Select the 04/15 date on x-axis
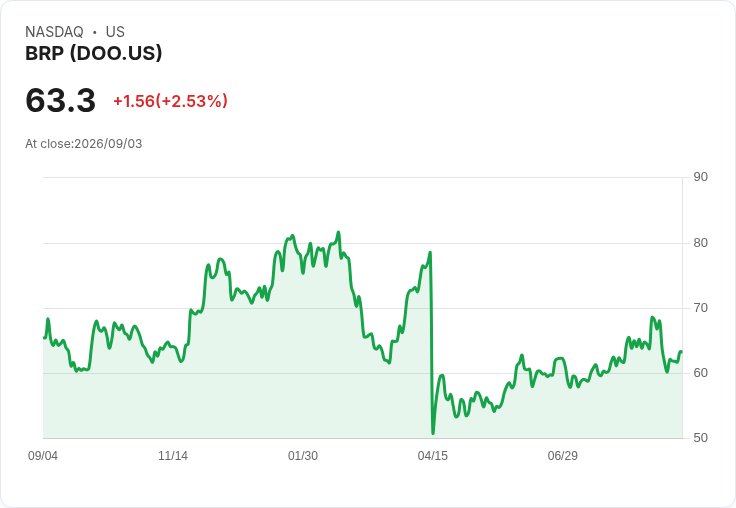736x508 pixels. pyautogui.click(x=433, y=455)
